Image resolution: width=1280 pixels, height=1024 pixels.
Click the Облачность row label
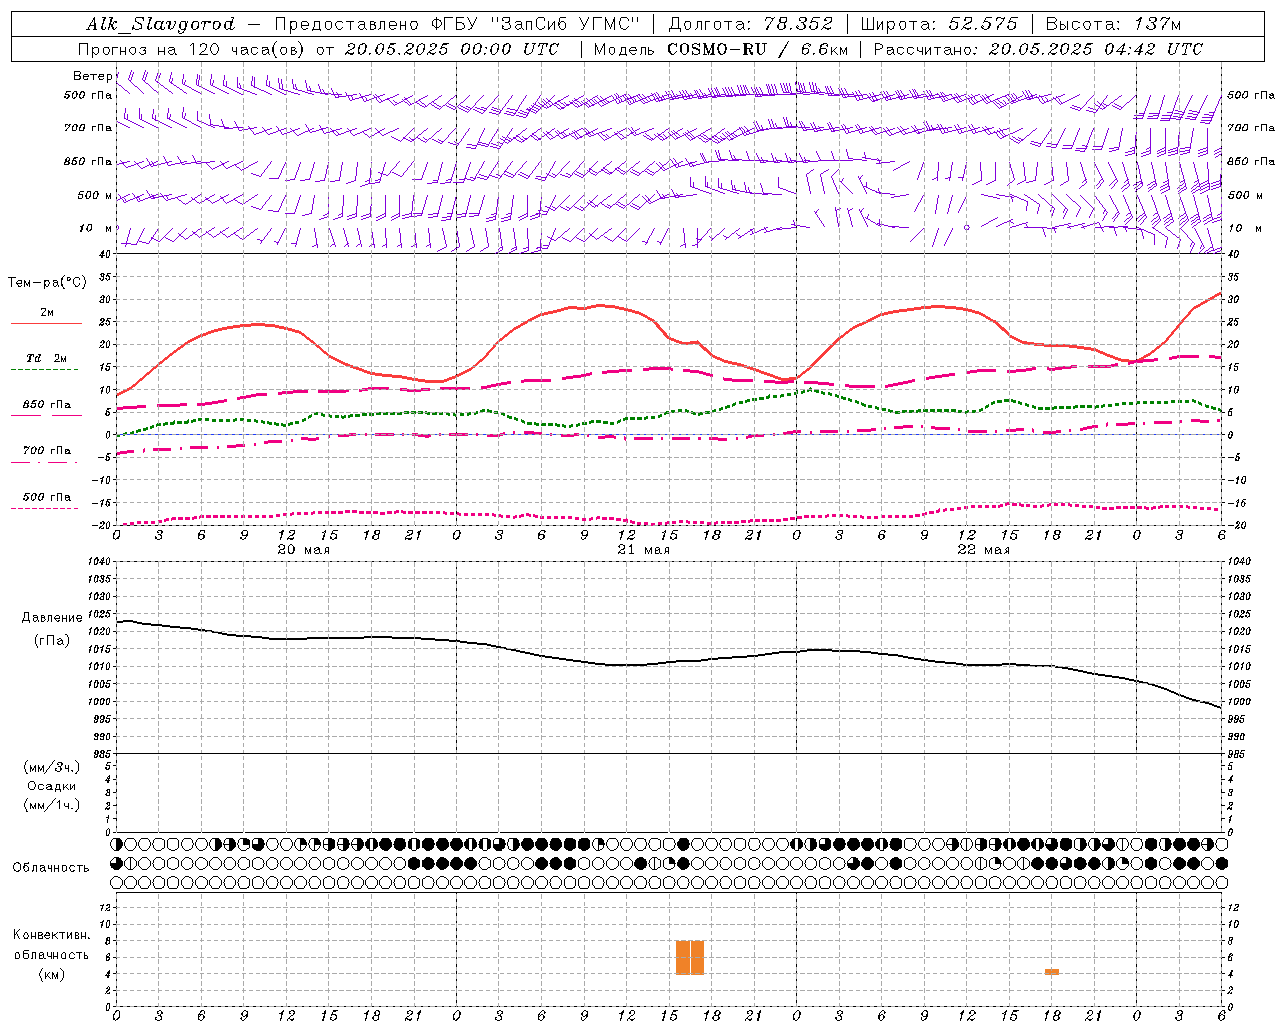(x=51, y=867)
